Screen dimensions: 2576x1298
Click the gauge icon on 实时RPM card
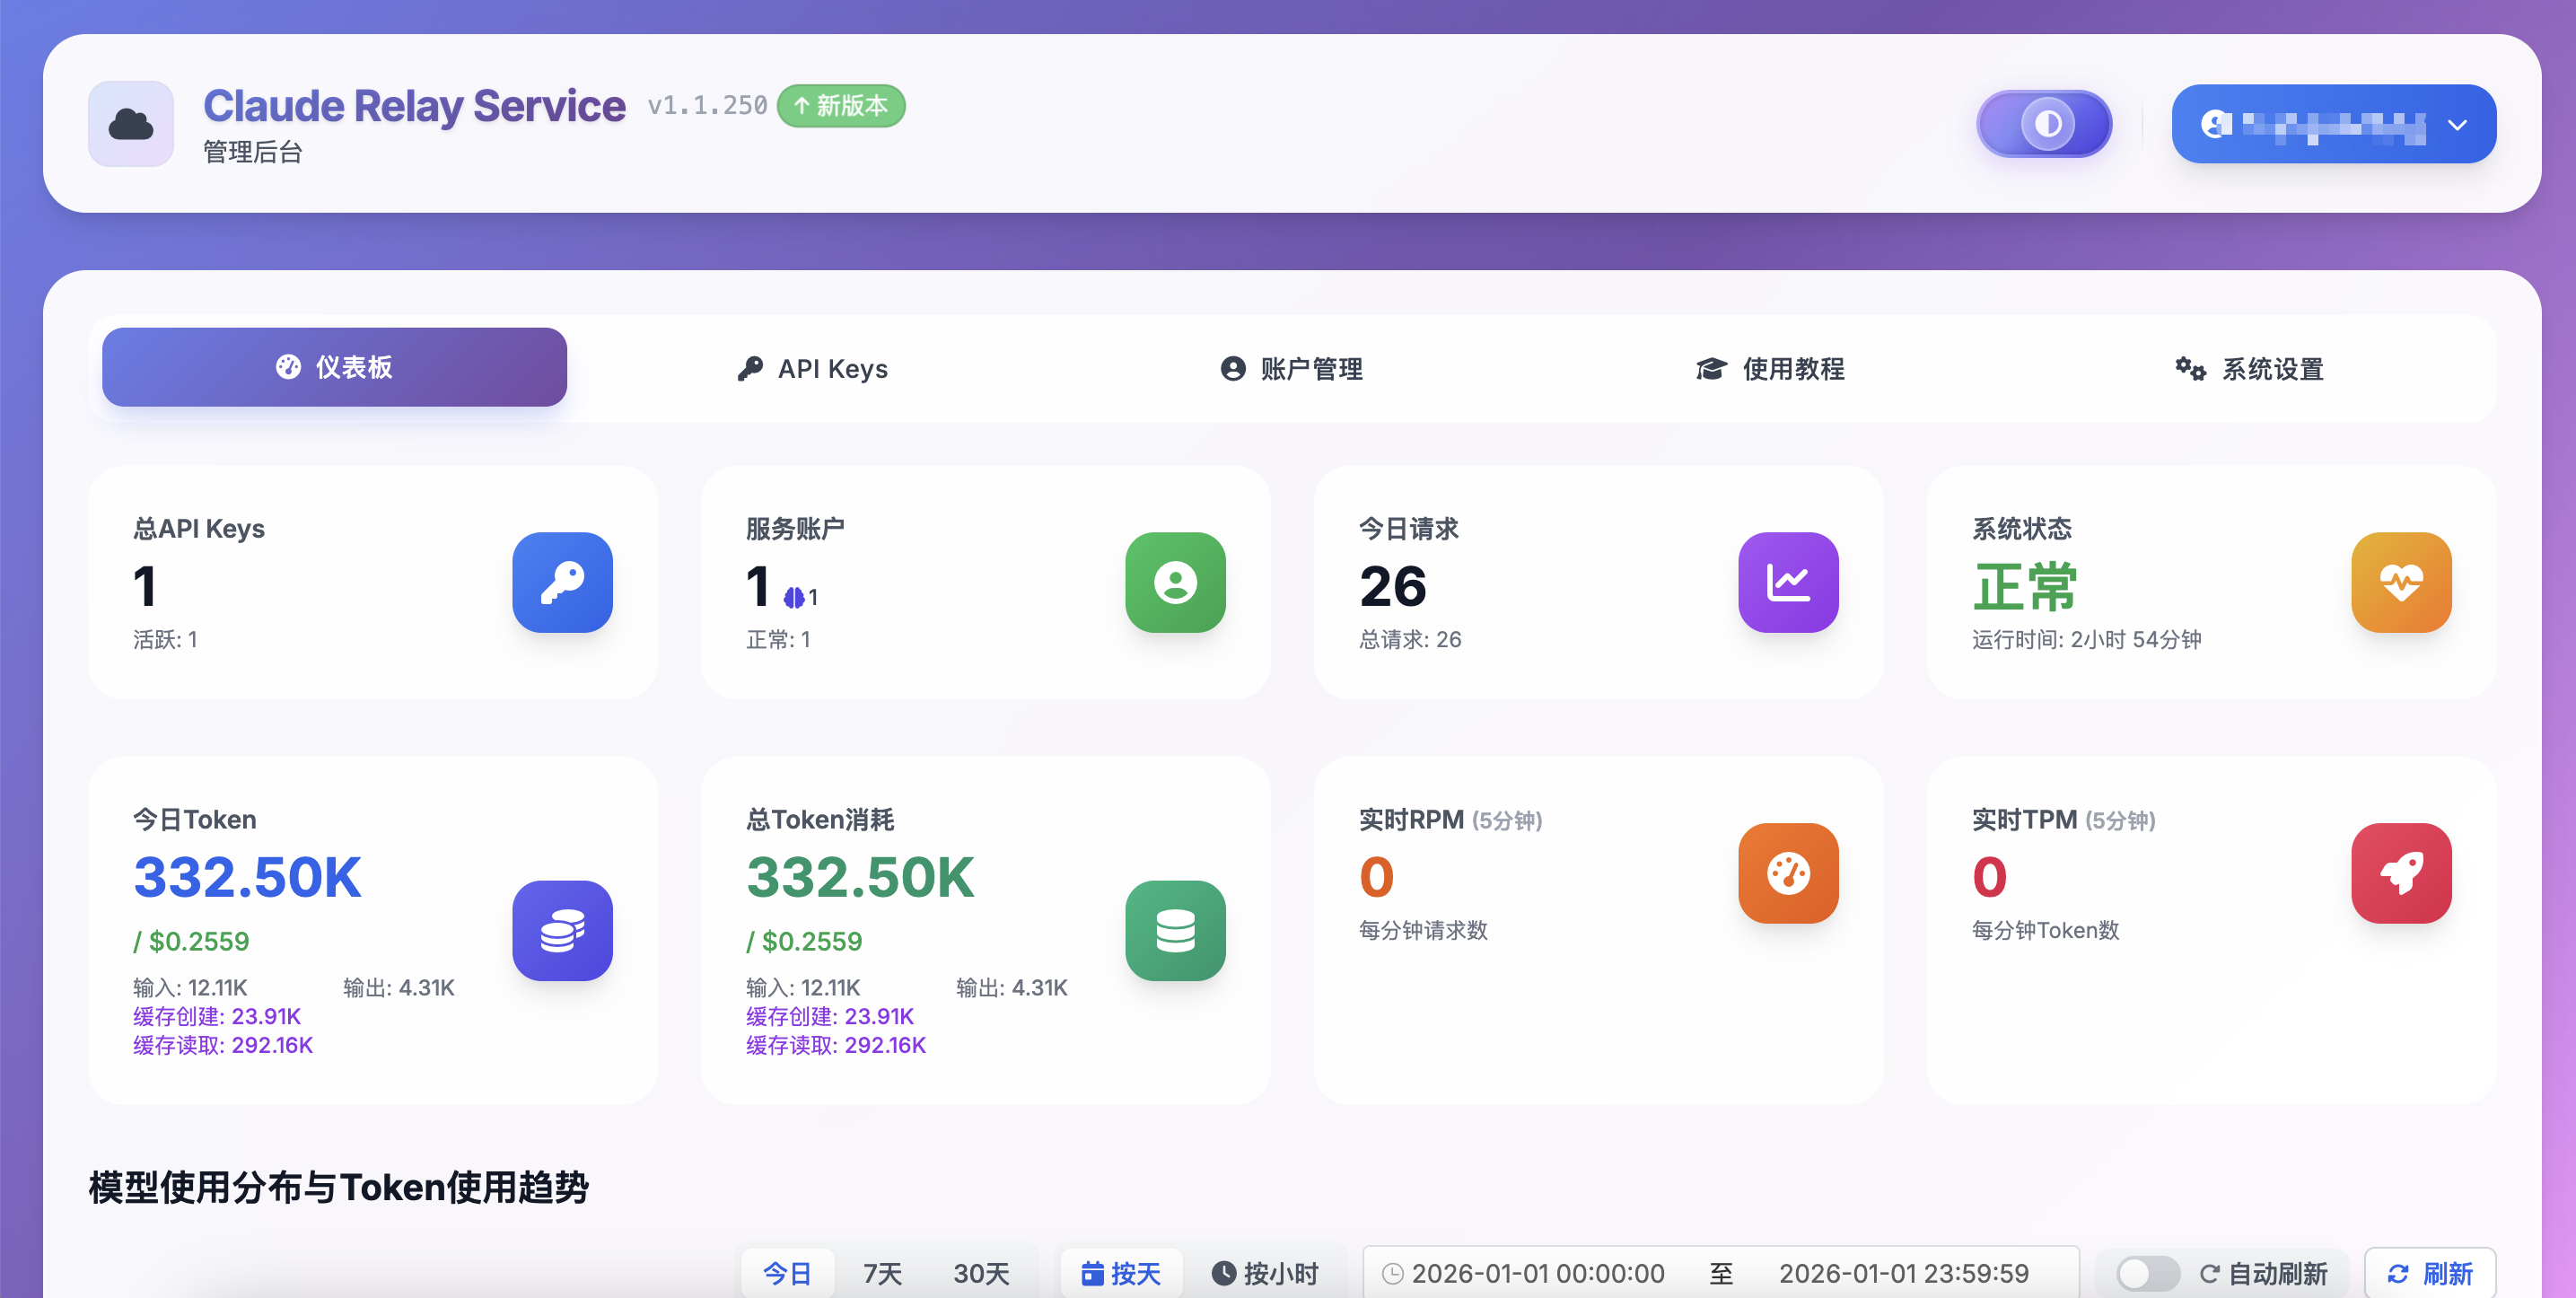click(x=1789, y=873)
